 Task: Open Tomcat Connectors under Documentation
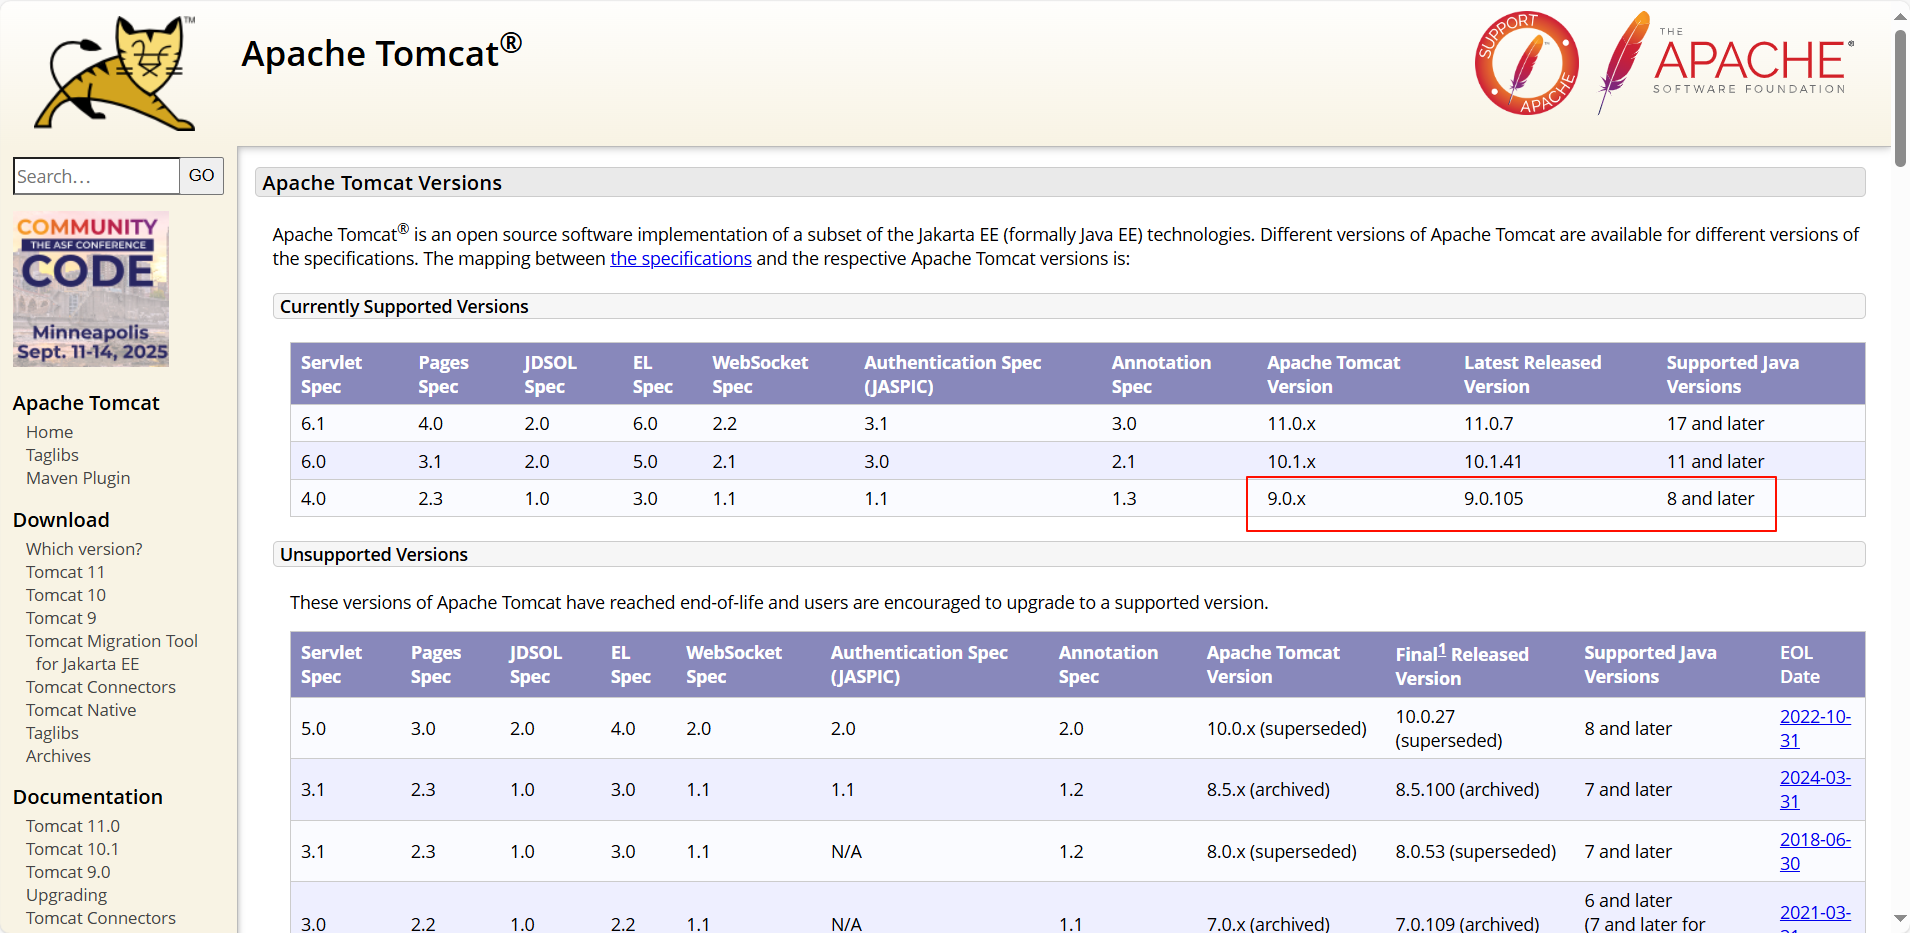[101, 918]
